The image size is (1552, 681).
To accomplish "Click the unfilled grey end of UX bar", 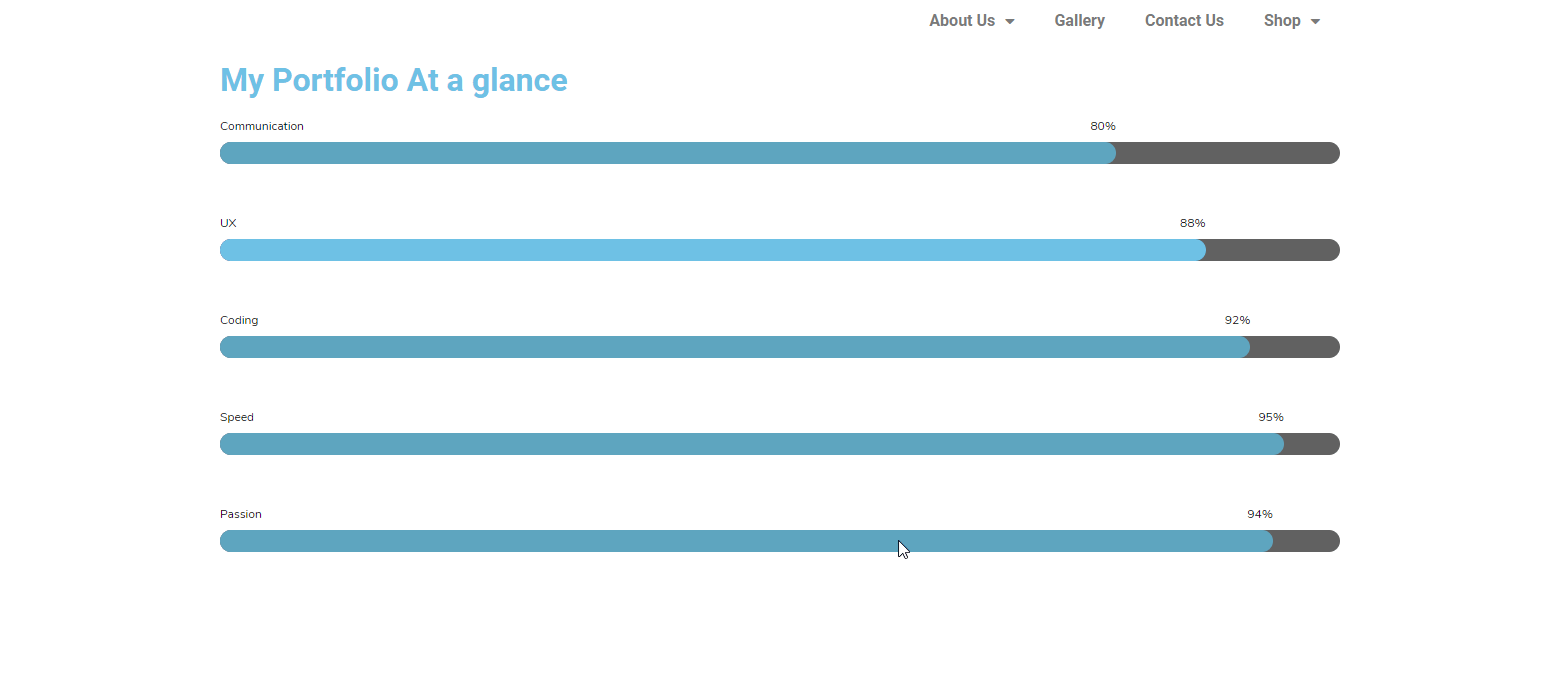I will tap(1273, 250).
